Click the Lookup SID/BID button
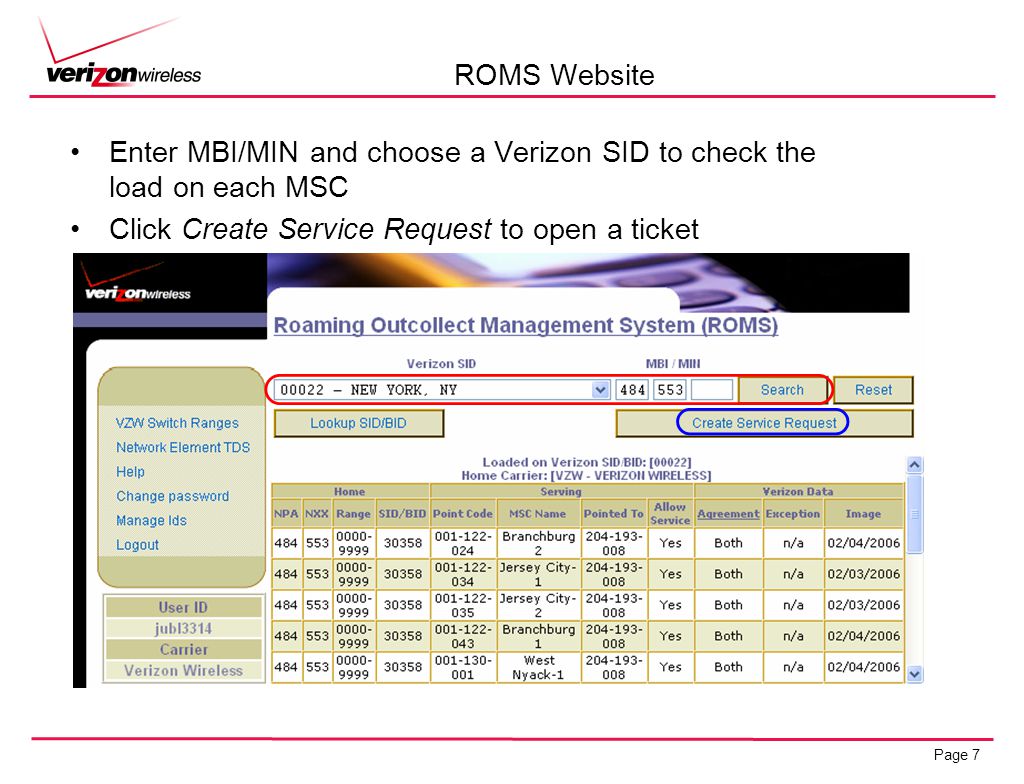 click(x=359, y=423)
